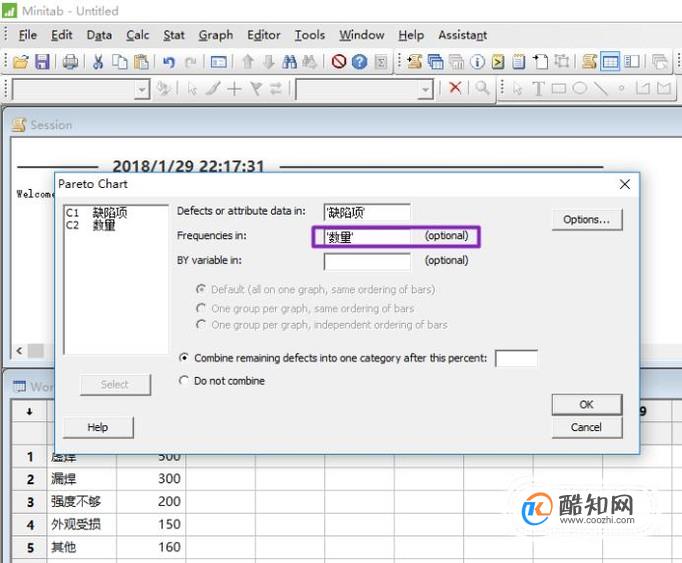This screenshot has width=682, height=563.
Task: Close the Pareto Chart dialog
Action: coord(625,184)
